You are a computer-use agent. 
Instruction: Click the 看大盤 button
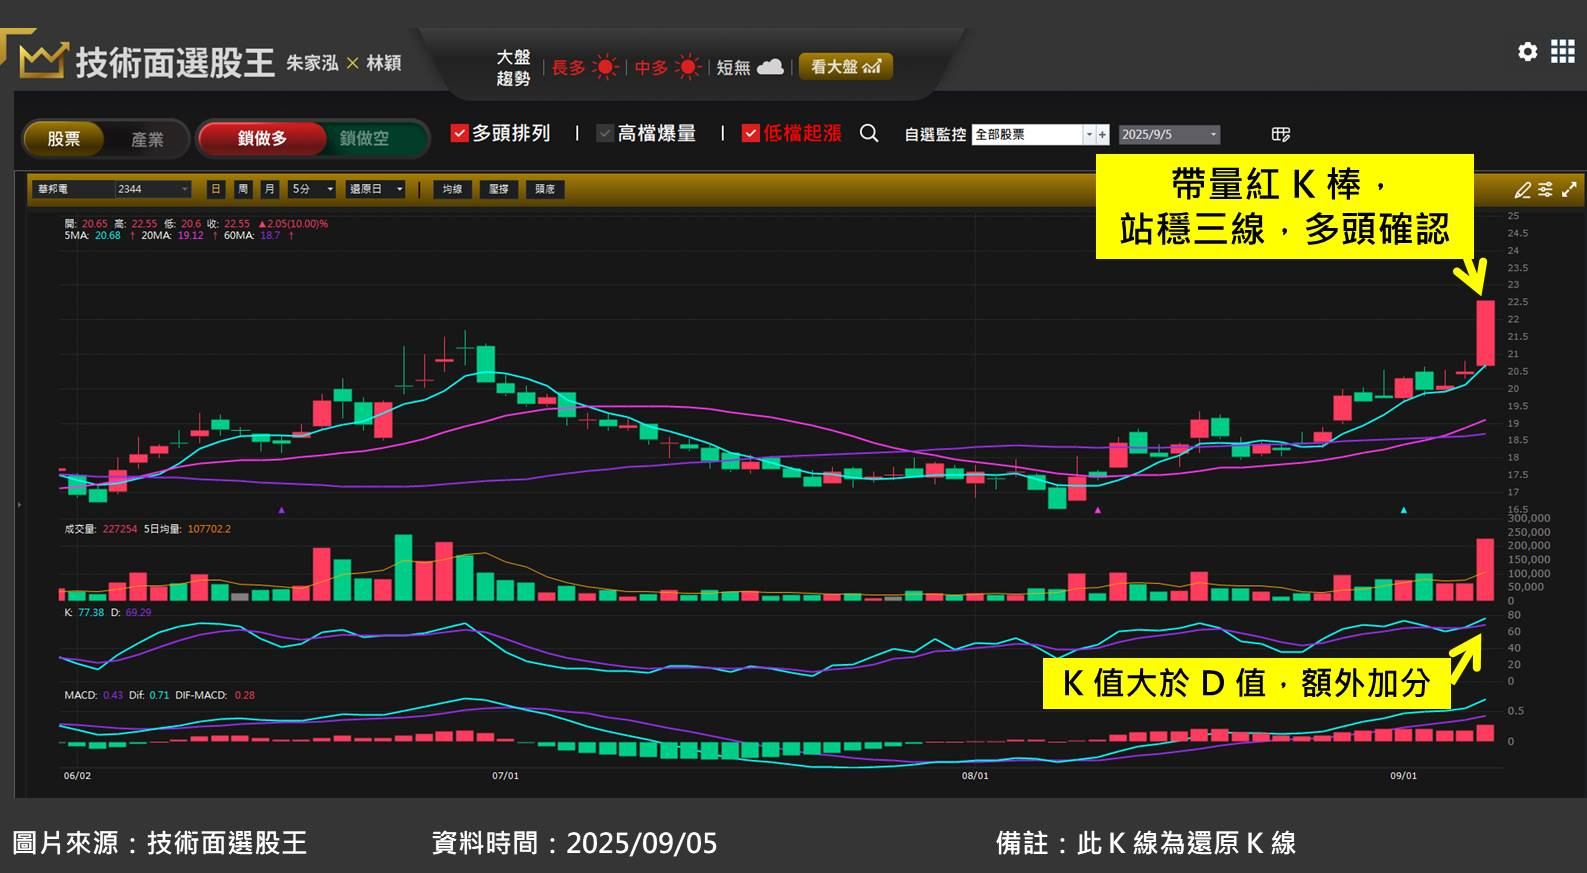point(845,67)
